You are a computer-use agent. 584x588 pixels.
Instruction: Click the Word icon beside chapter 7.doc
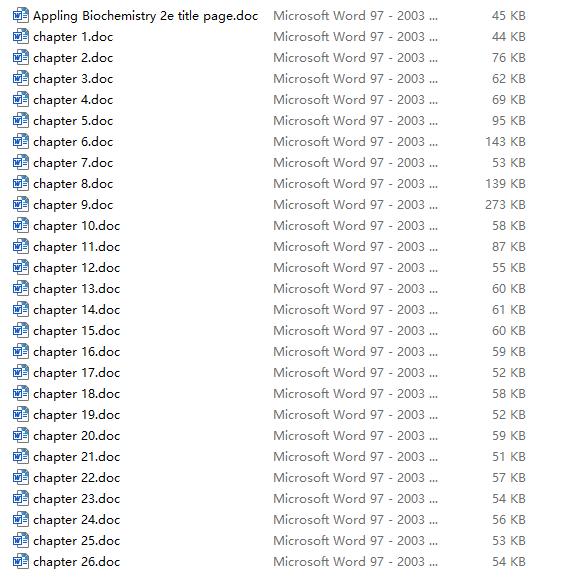(x=21, y=162)
